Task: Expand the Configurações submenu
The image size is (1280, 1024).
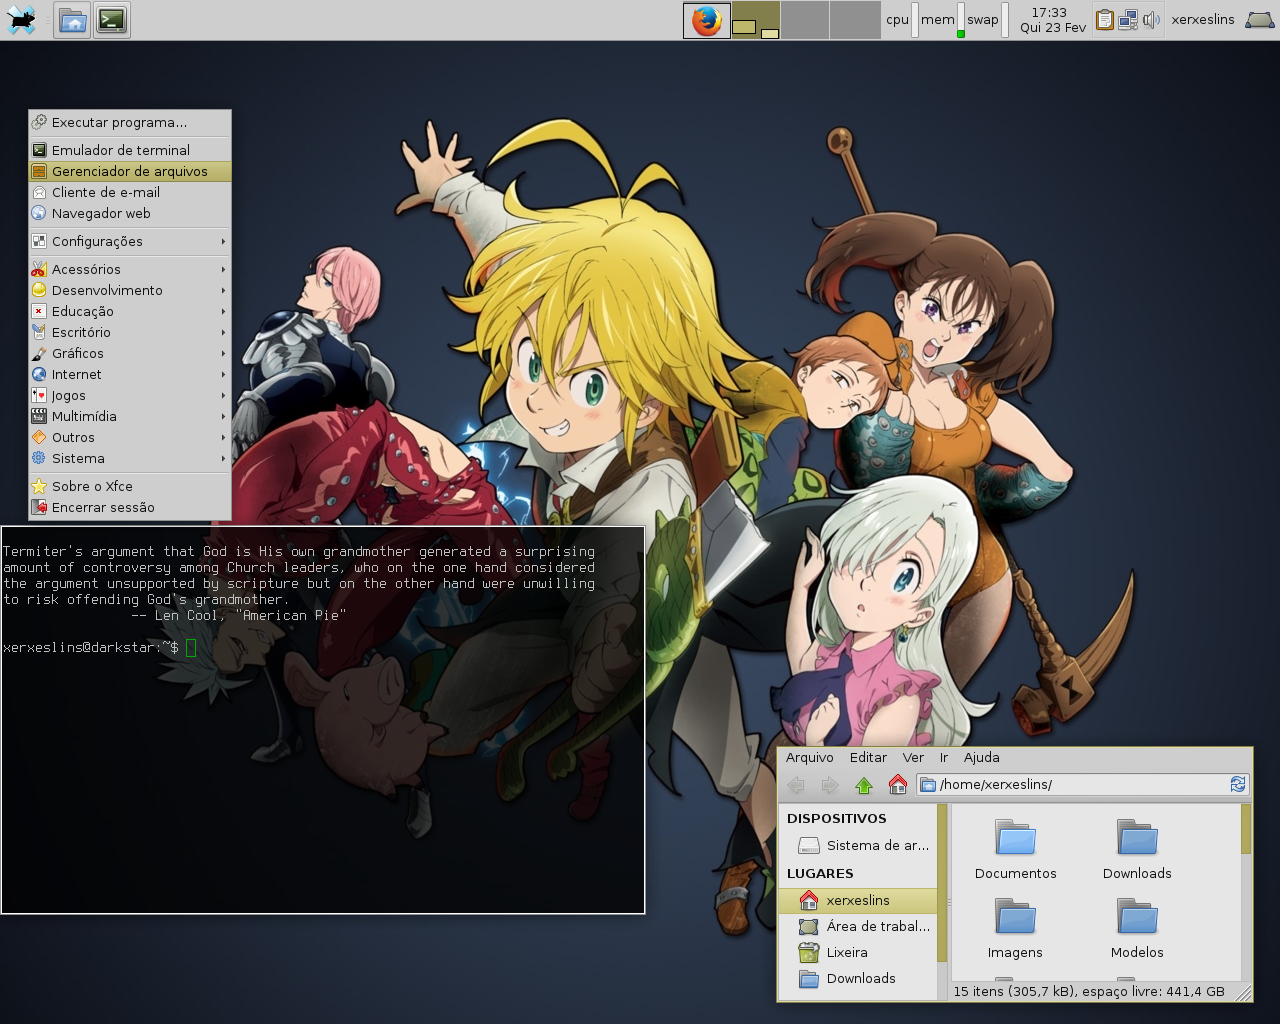Action: tap(130, 241)
